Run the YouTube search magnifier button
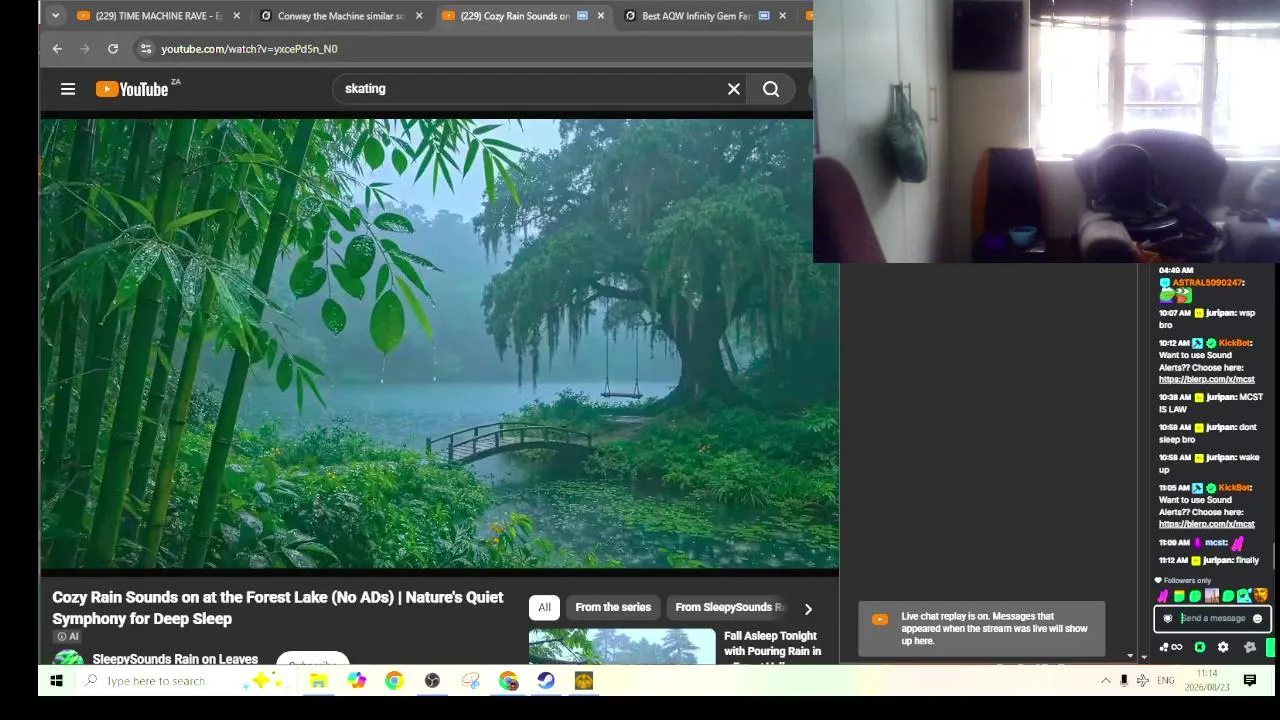The height and width of the screenshot is (720, 1280). (771, 89)
